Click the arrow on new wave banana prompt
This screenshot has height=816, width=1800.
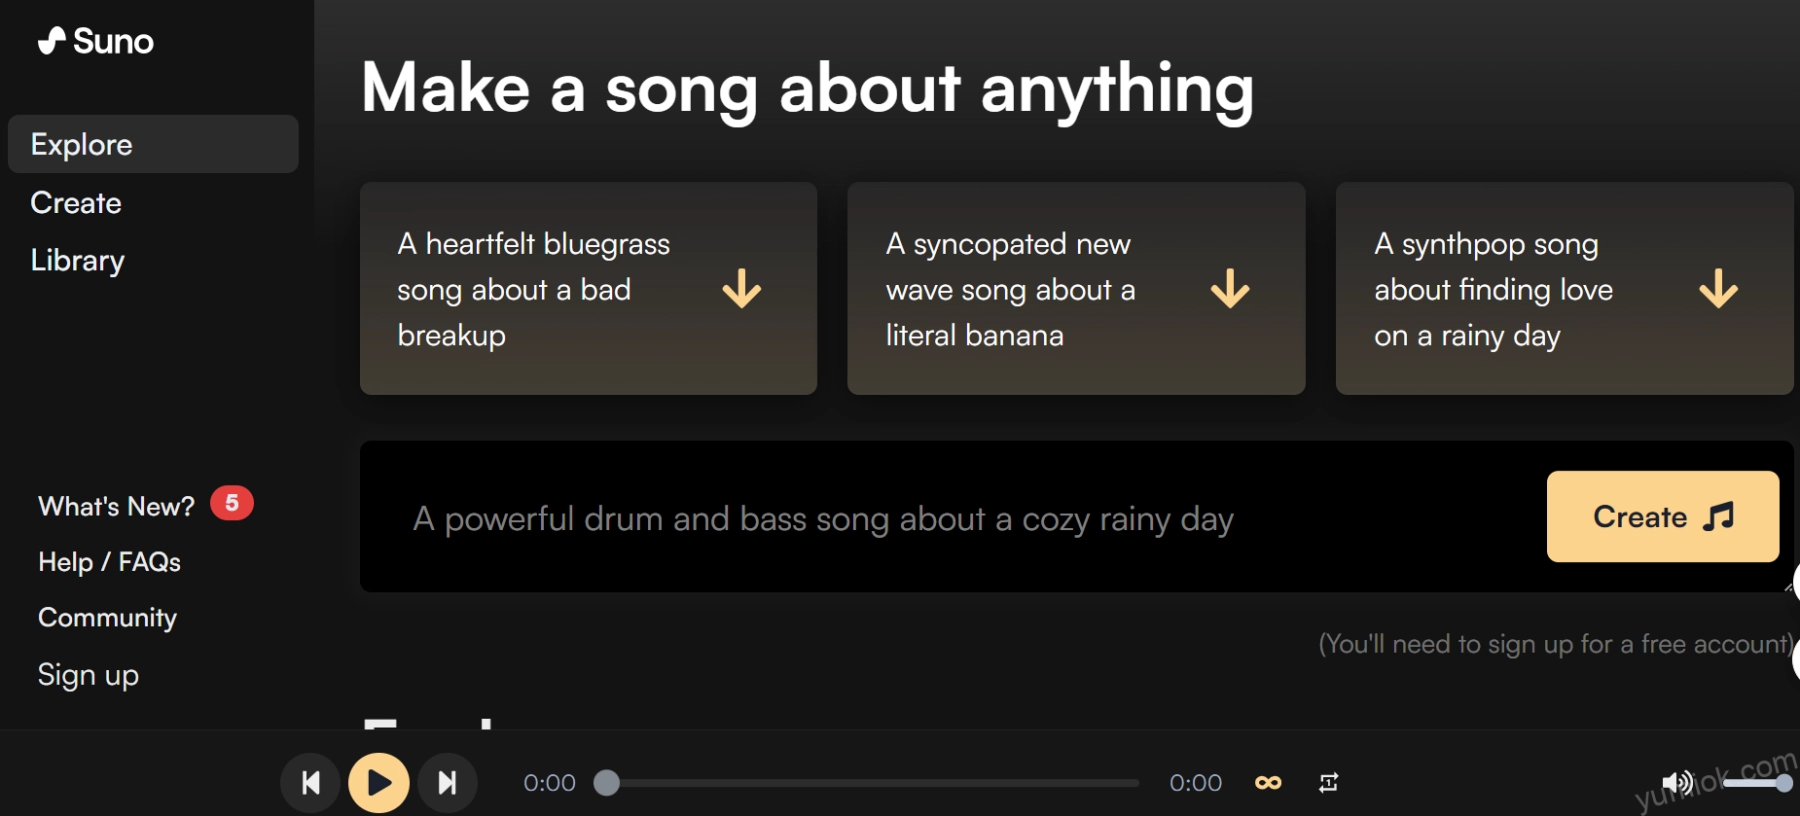pyautogui.click(x=1229, y=289)
